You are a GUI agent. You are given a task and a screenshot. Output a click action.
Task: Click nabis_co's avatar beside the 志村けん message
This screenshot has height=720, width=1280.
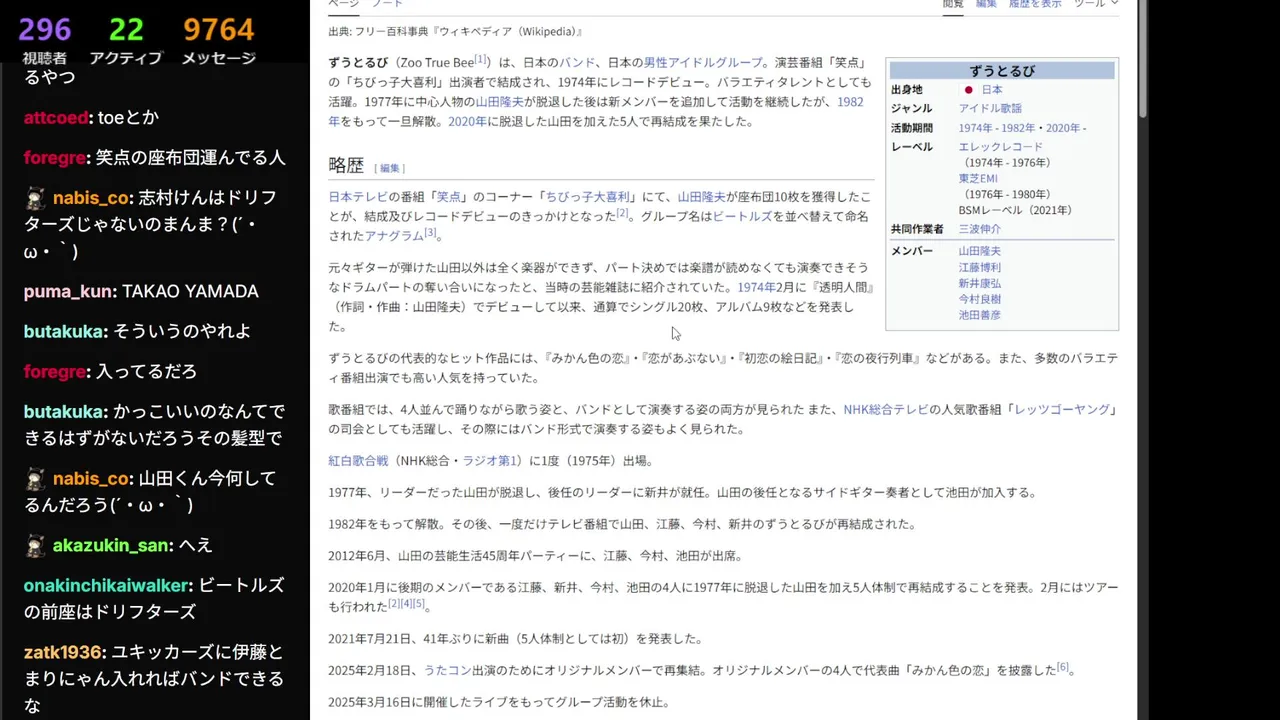[x=35, y=198]
